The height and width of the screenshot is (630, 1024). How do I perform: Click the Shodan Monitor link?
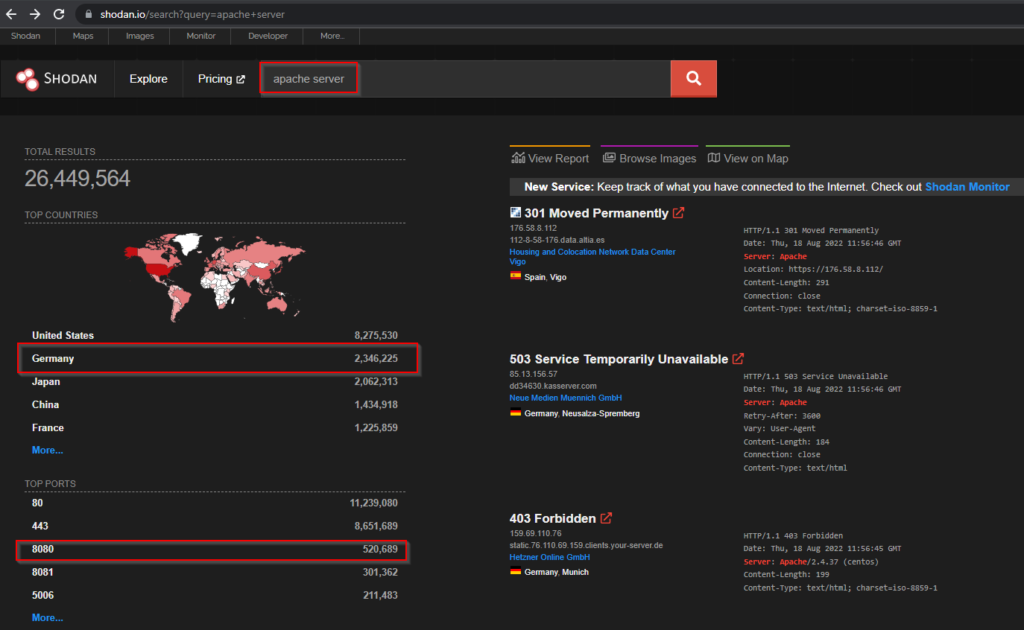tap(967, 187)
